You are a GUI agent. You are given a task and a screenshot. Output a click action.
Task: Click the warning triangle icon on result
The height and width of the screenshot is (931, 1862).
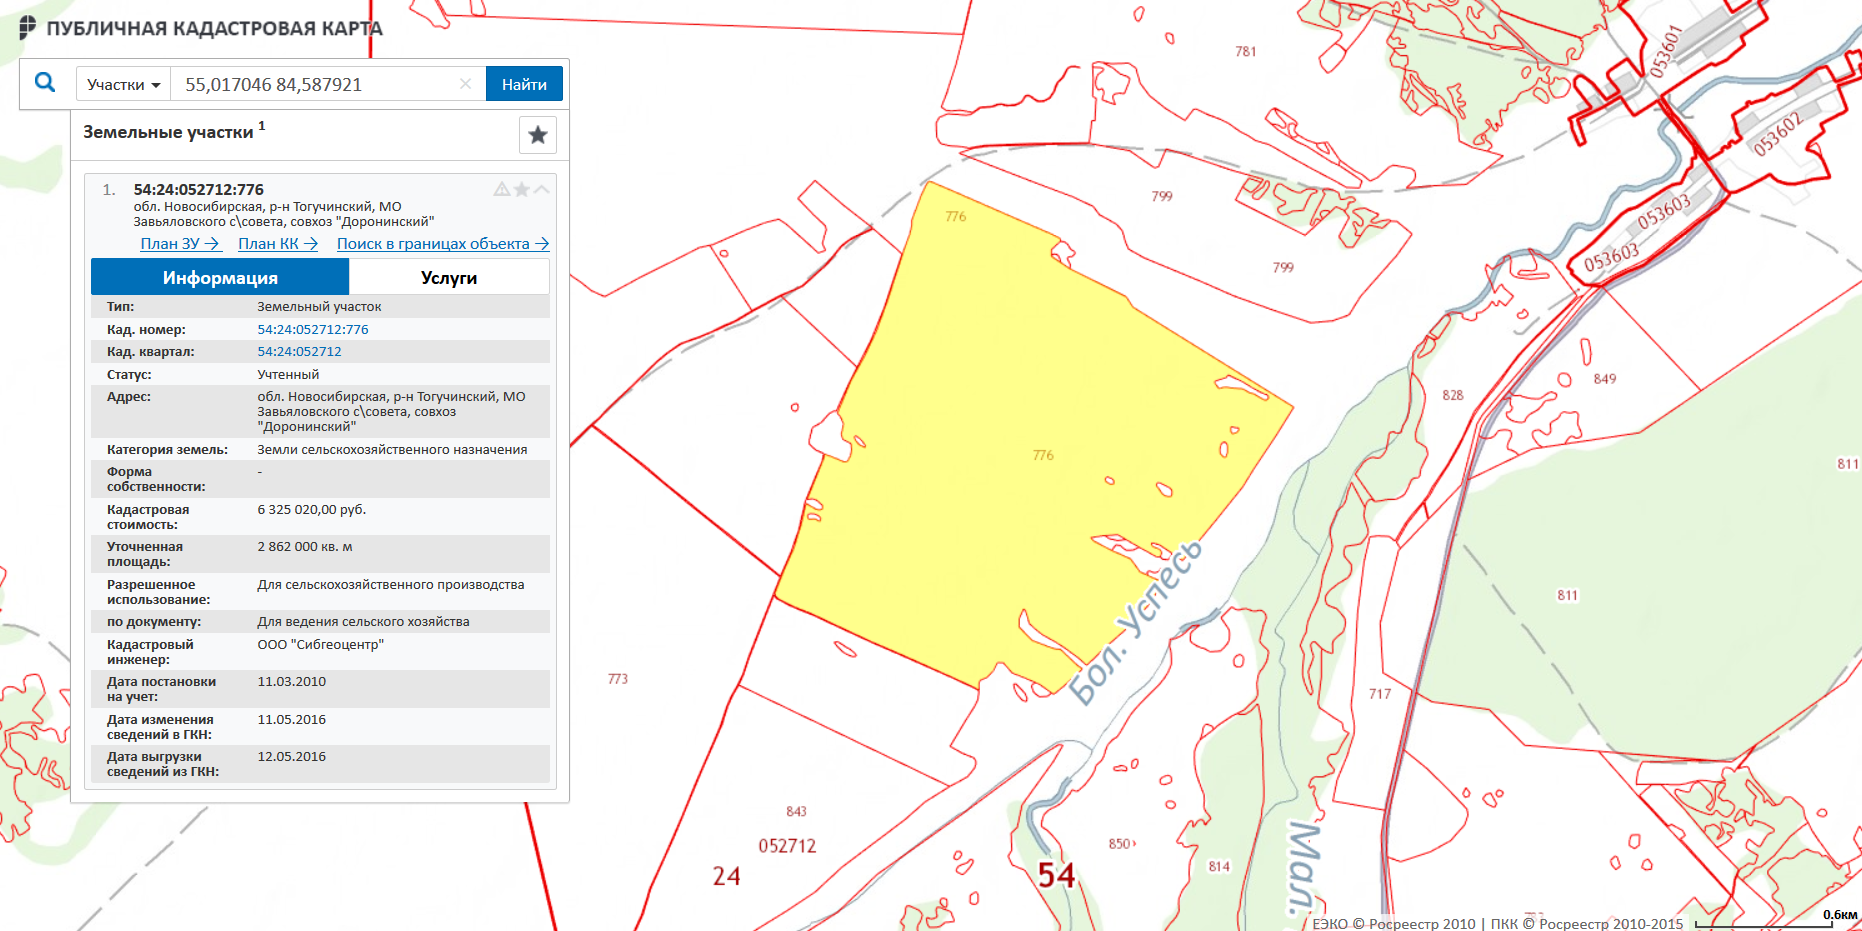[x=501, y=189]
